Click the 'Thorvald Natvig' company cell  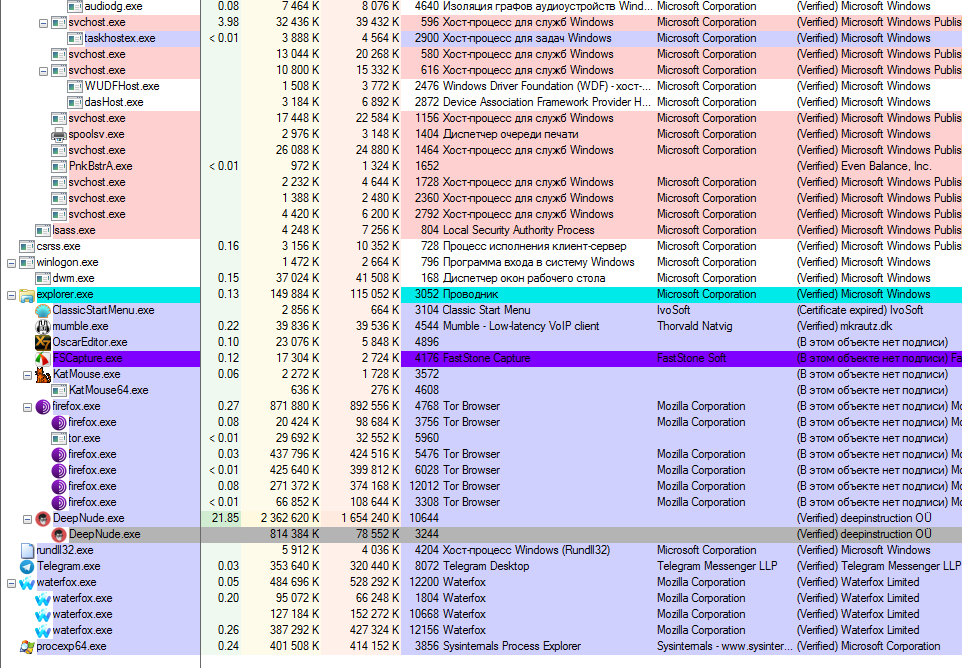point(695,326)
